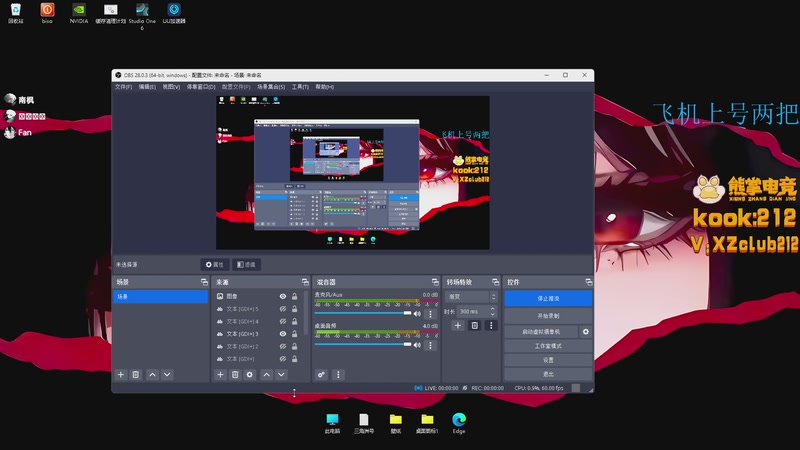Click the 退出 exit button
Image resolution: width=800 pixels, height=450 pixels.
548,374
